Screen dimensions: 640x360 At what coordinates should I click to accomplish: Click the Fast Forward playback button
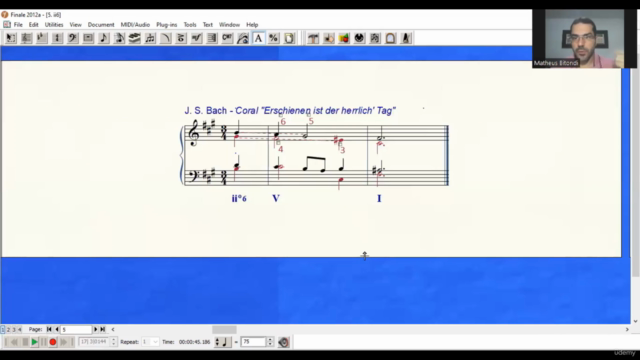63,342
